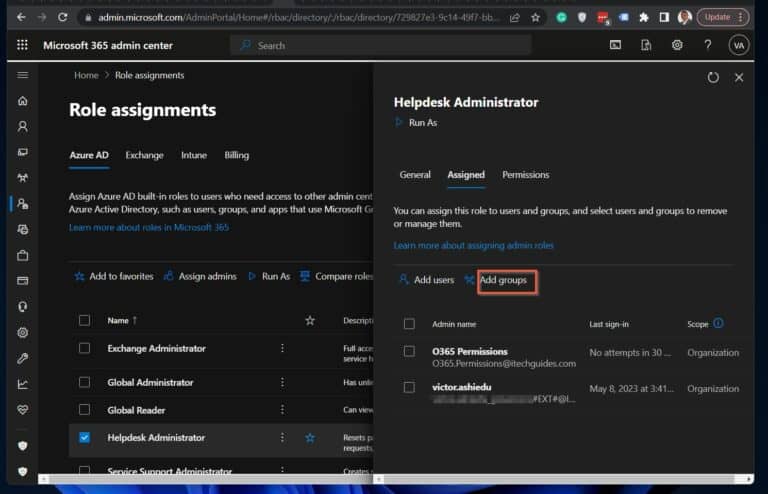This screenshot has height=494, width=768.
Task: Open Learn more about assigning admin roles
Action: tap(473, 245)
